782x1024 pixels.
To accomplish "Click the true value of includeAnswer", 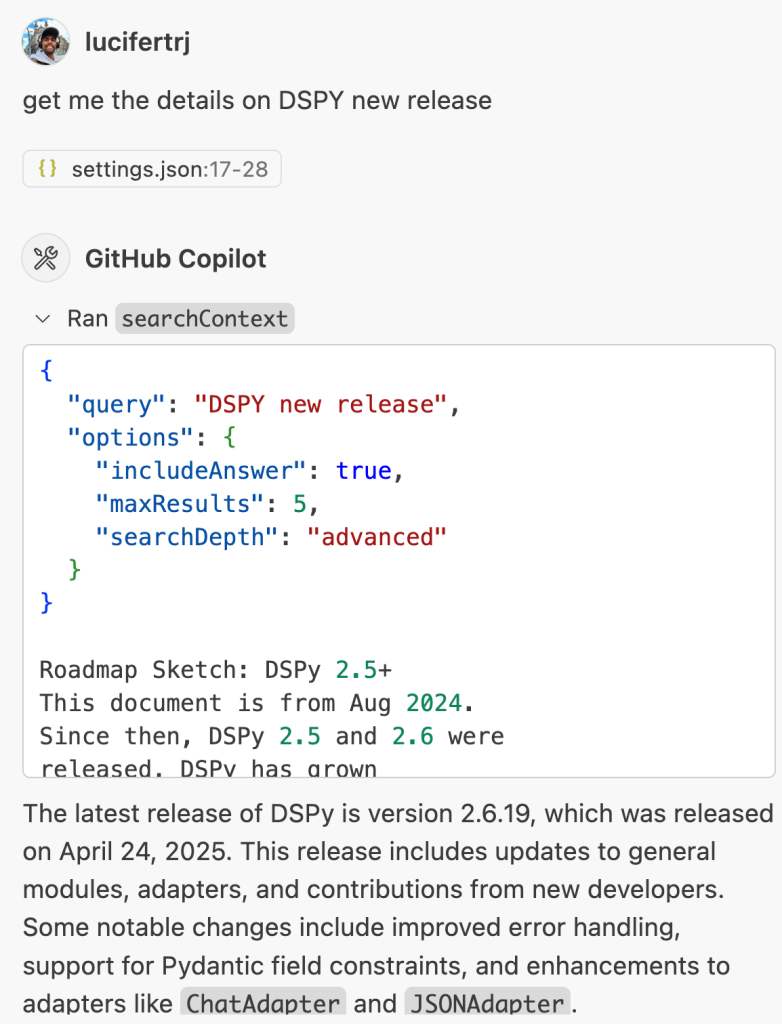I will click(x=364, y=471).
